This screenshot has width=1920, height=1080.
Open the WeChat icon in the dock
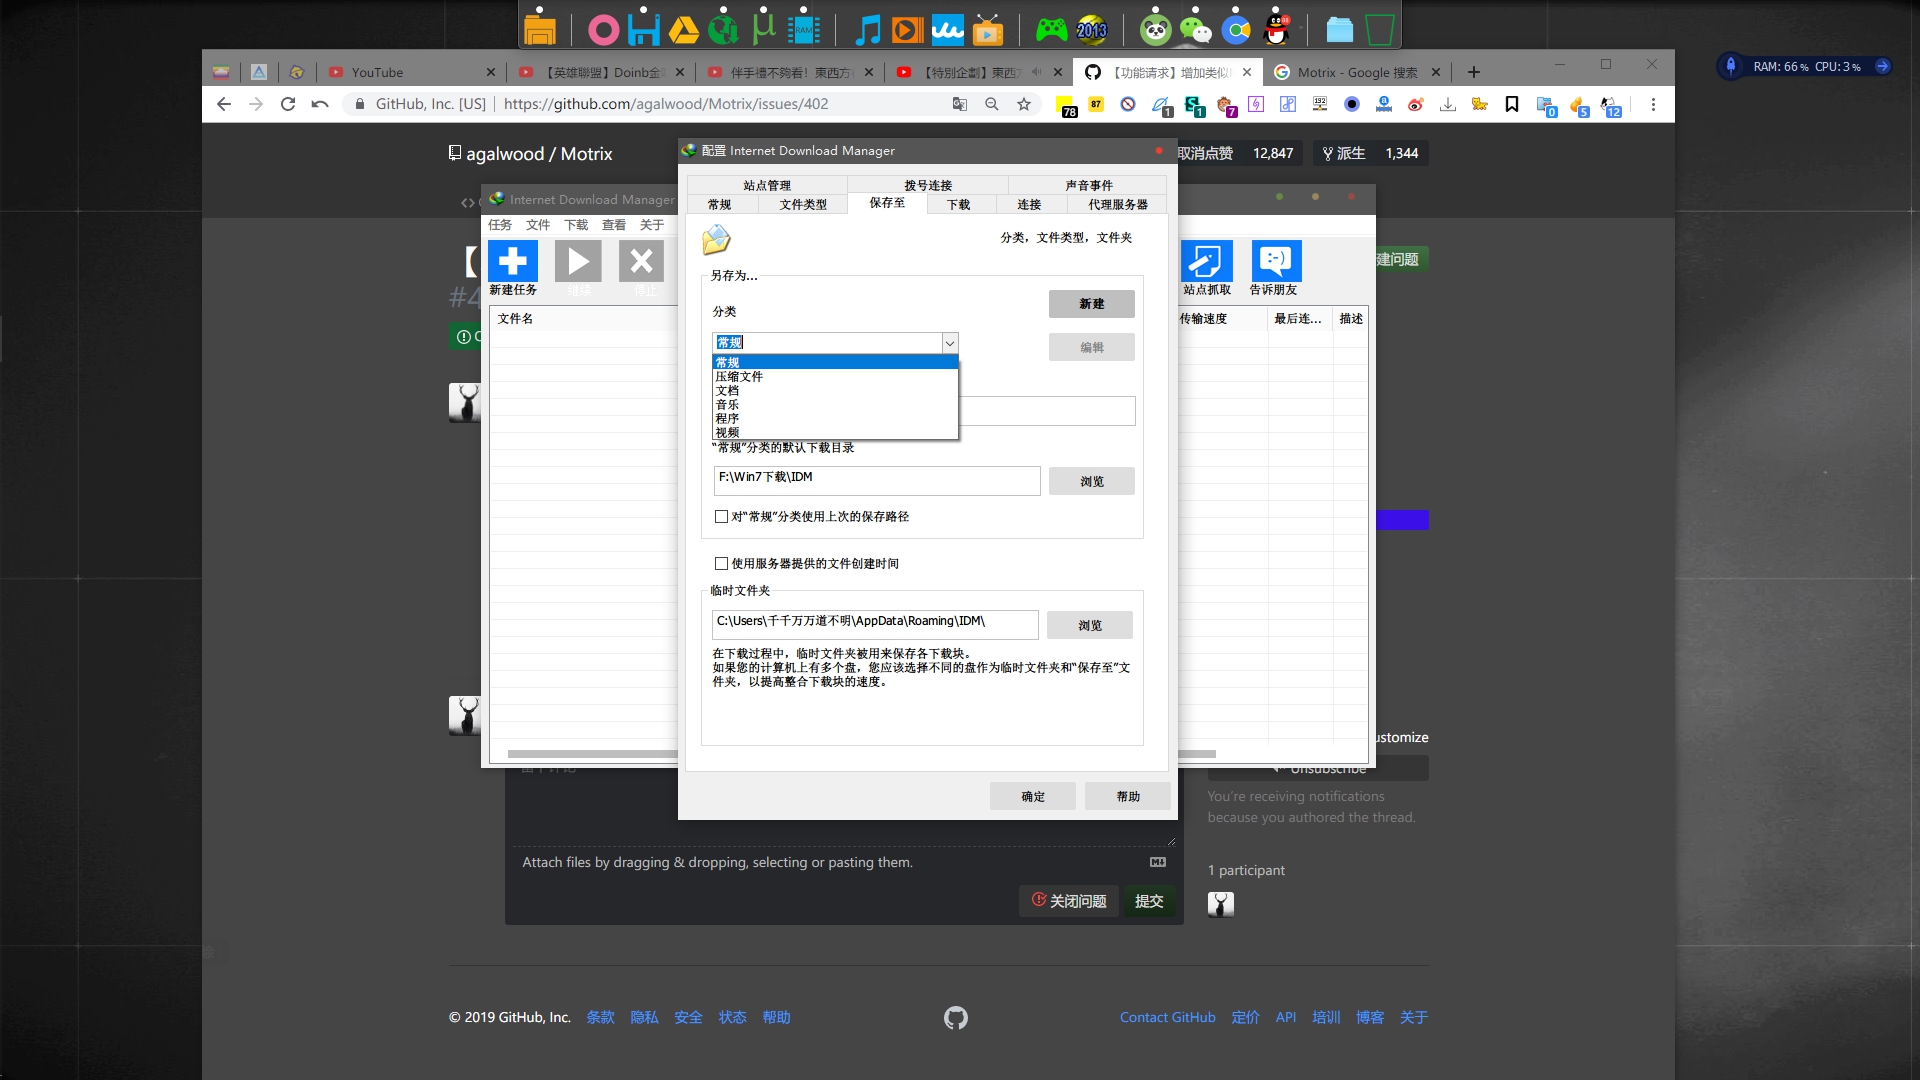[x=1195, y=30]
